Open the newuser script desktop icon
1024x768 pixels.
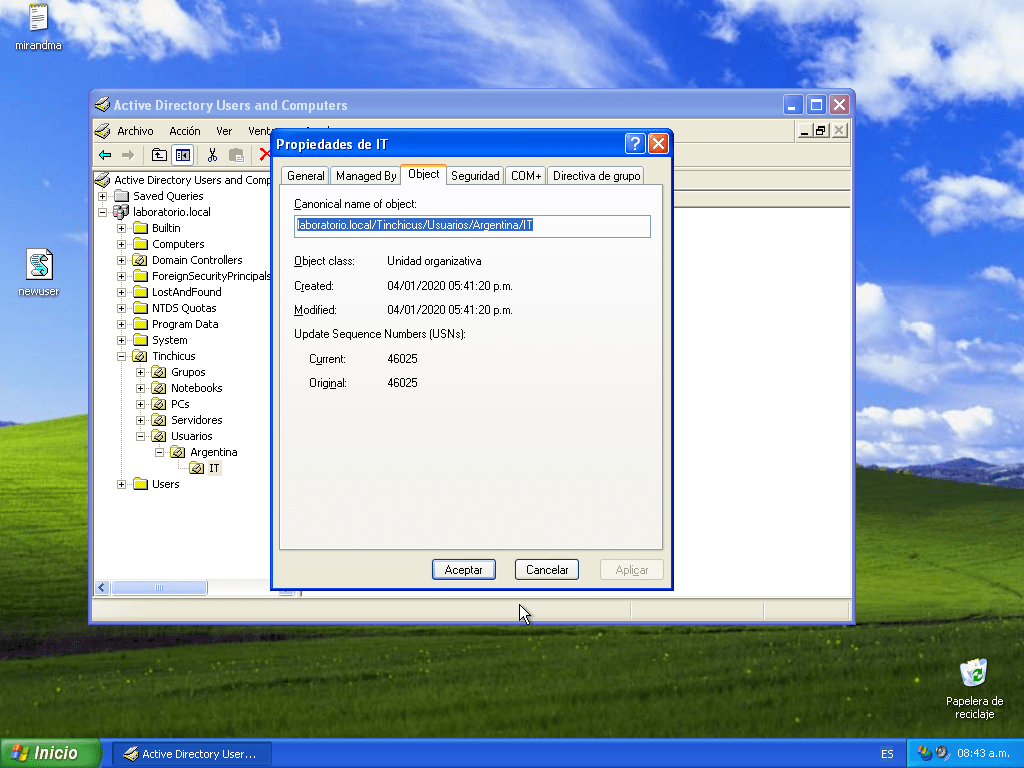(x=39, y=265)
